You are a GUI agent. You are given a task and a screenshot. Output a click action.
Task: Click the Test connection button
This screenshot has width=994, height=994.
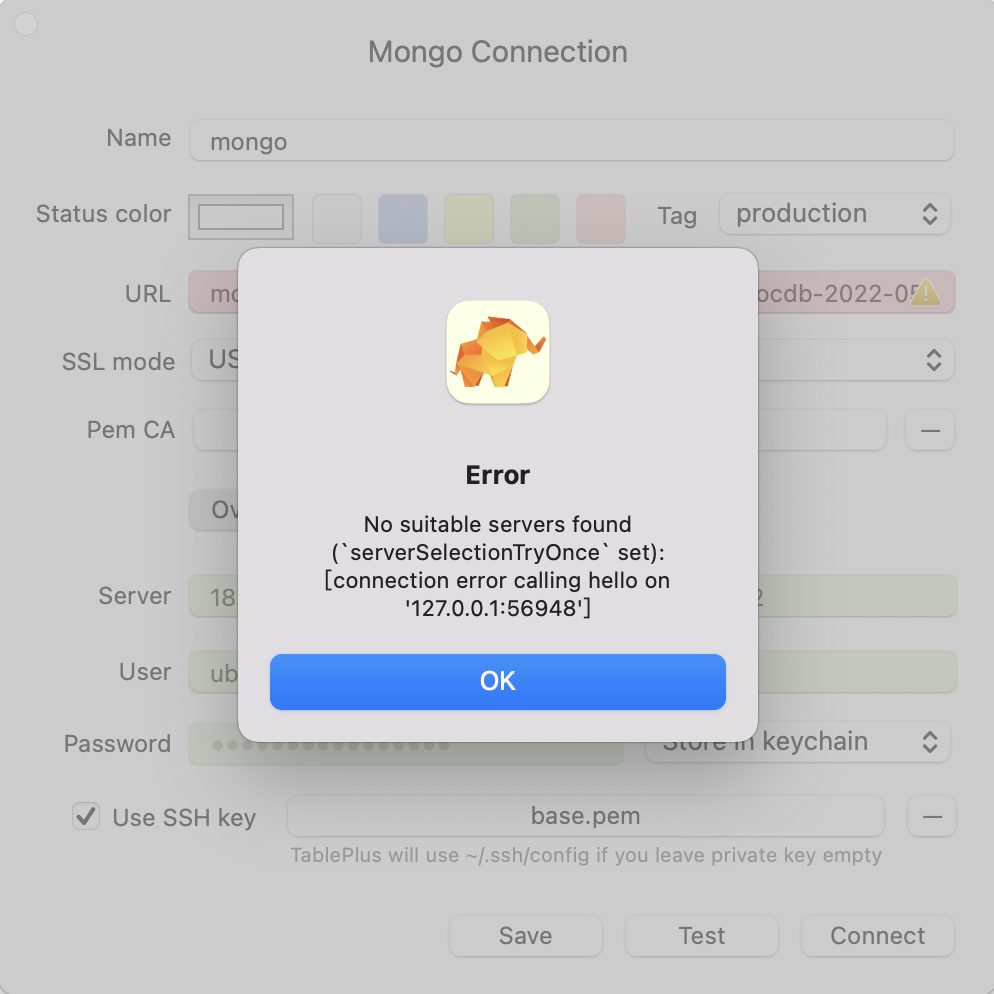[701, 936]
